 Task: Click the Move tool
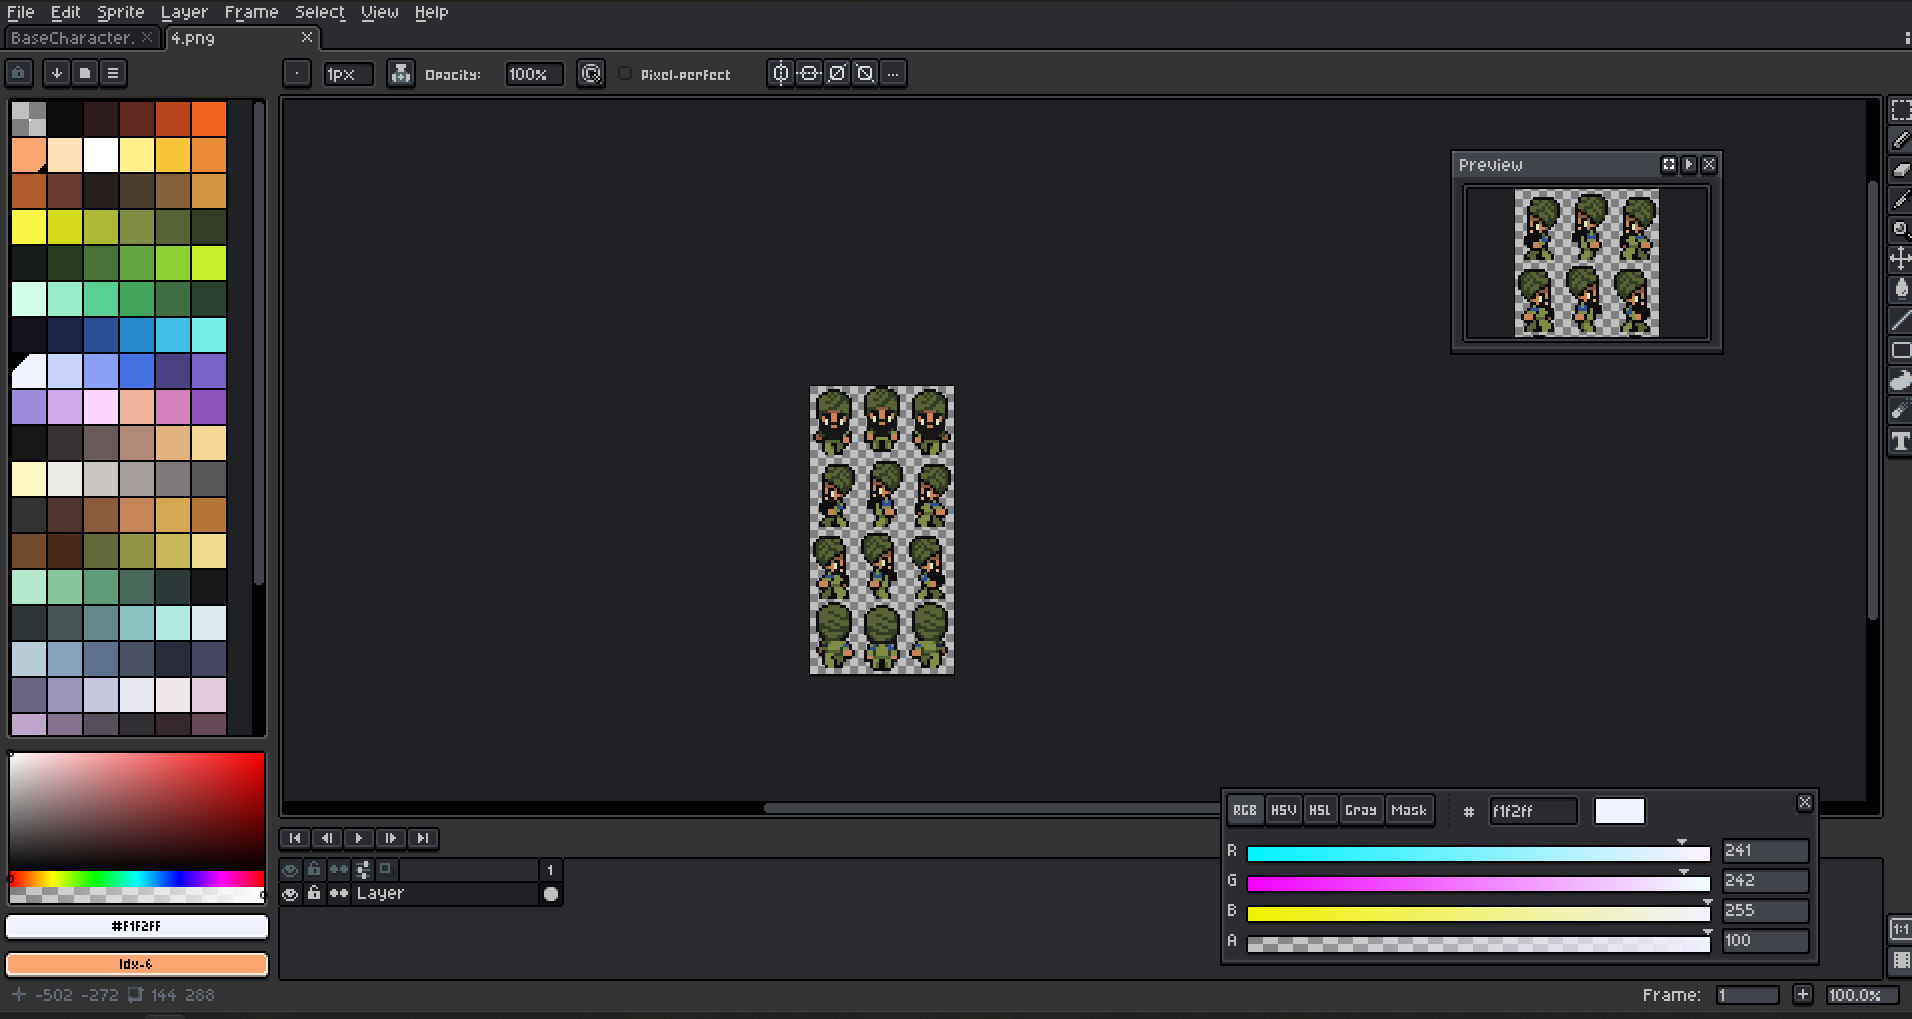(1900, 259)
